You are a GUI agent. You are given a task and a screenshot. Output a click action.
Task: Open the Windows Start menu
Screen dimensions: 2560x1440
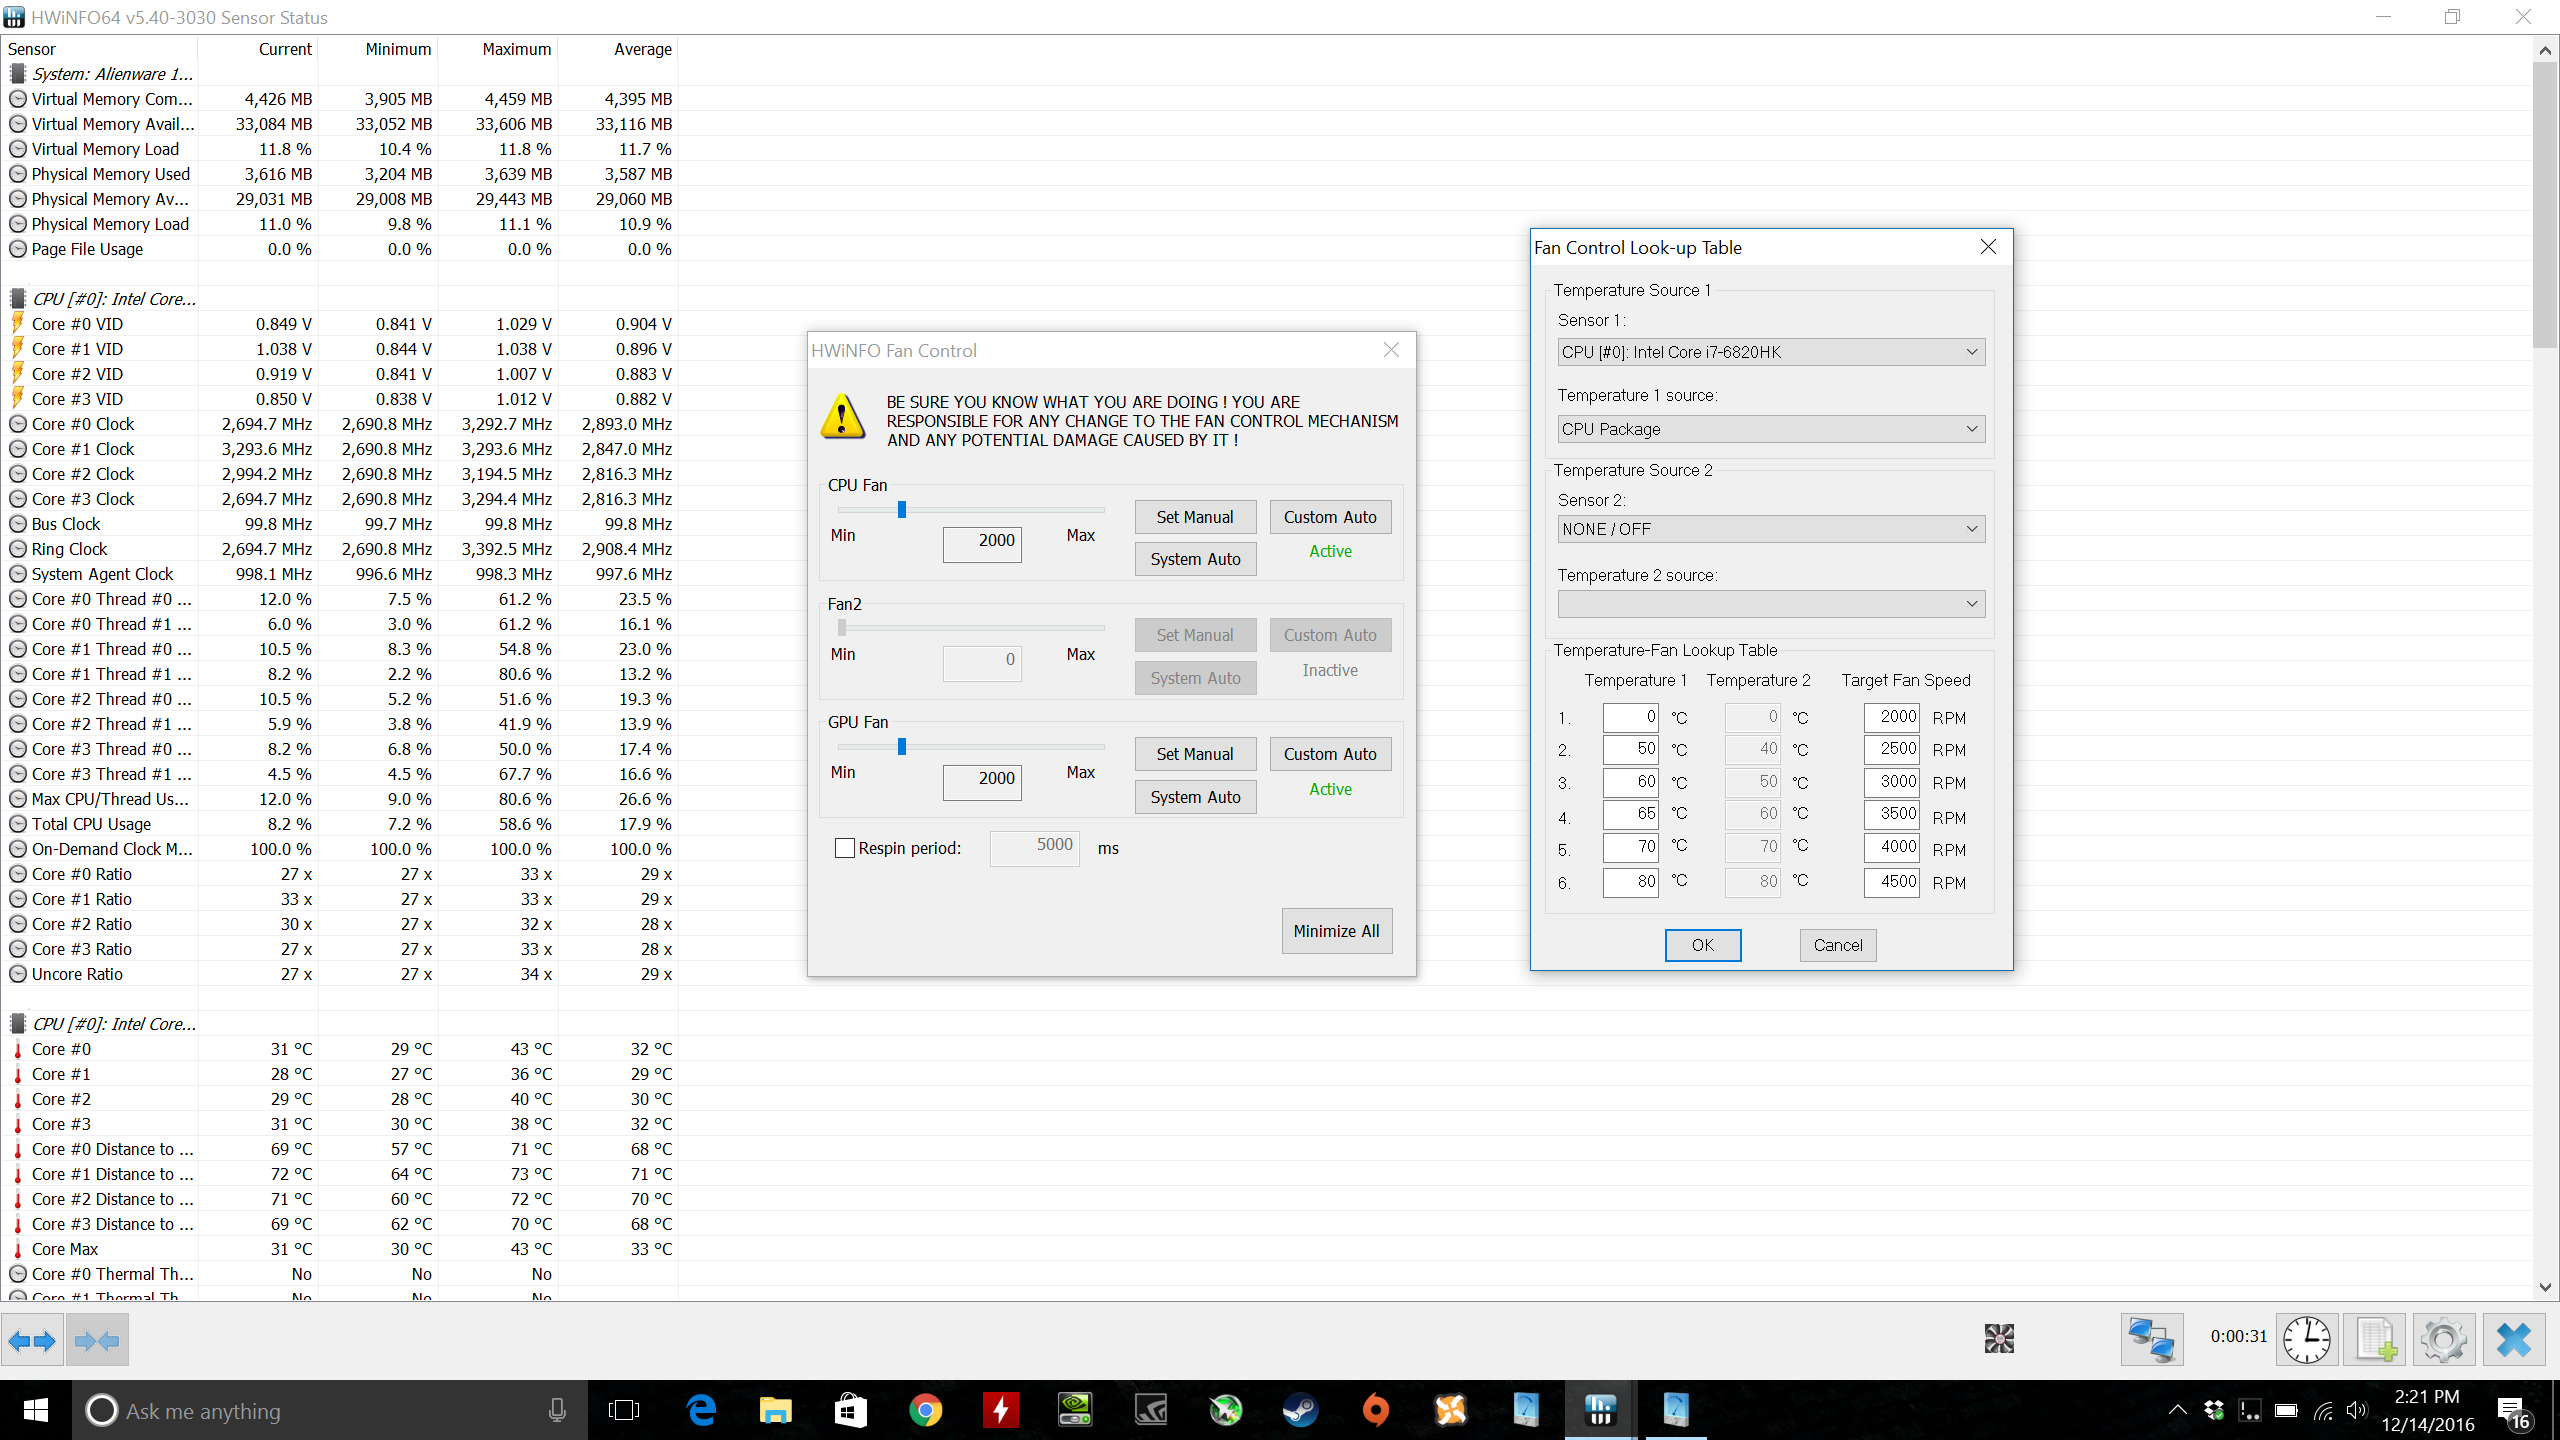pos(36,1410)
